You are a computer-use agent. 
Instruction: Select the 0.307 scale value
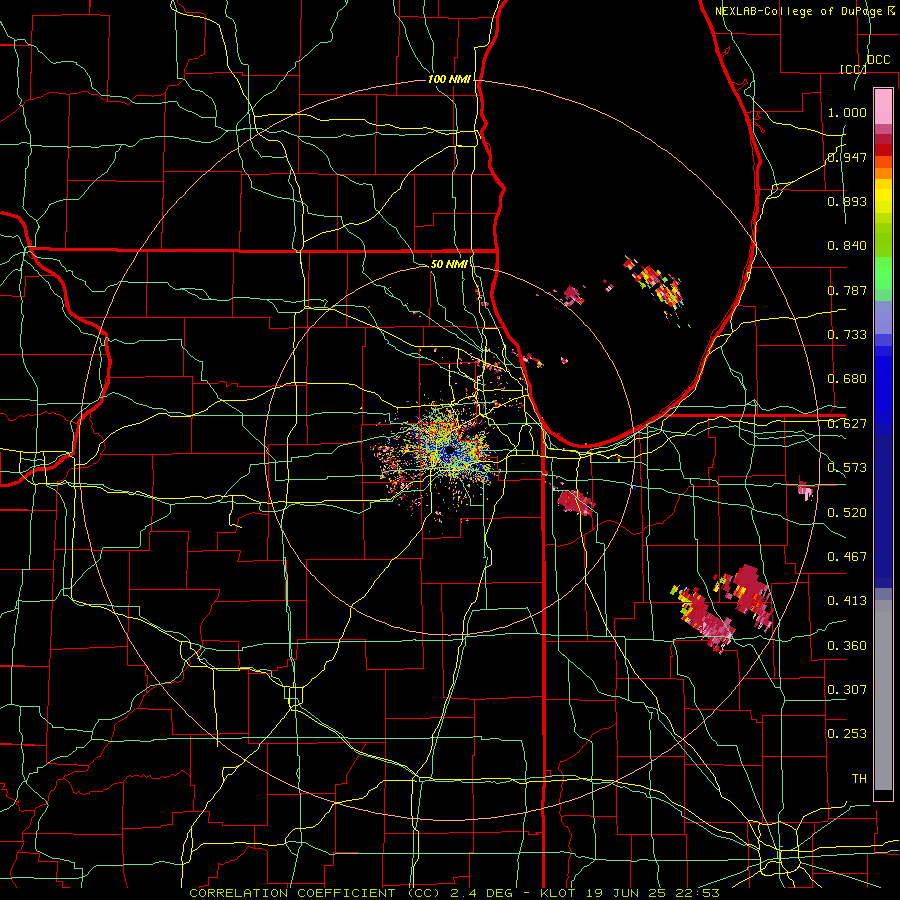tap(847, 690)
